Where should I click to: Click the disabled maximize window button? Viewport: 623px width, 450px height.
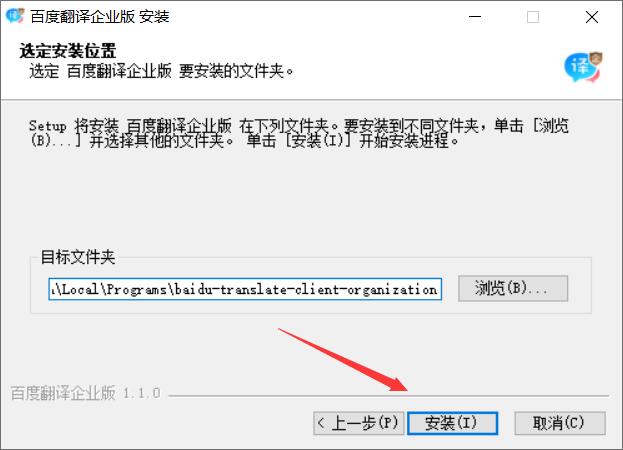click(x=533, y=17)
